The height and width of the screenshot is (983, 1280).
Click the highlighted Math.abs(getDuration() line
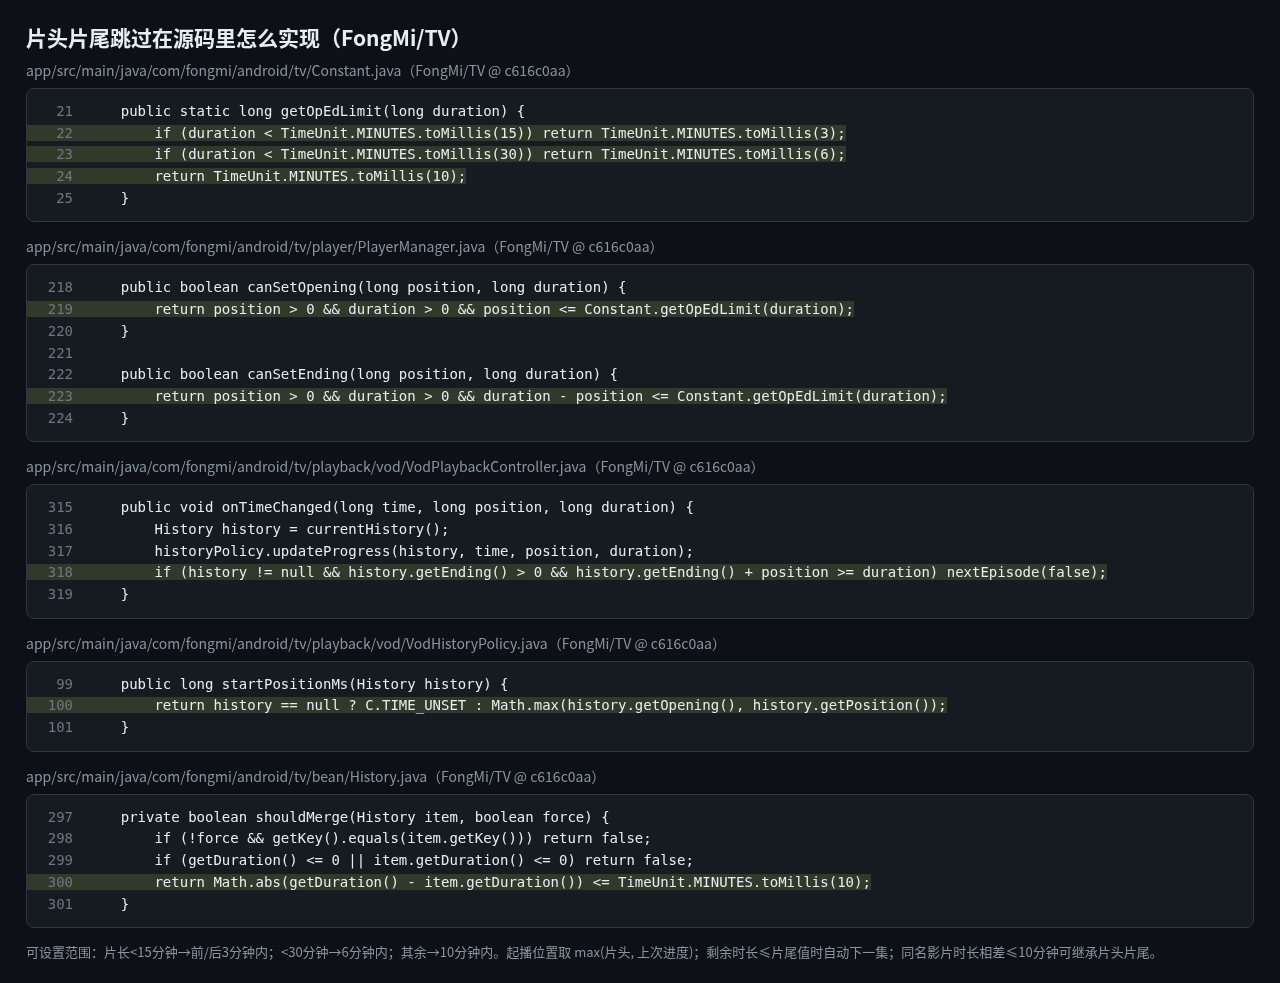pyautogui.click(x=512, y=882)
